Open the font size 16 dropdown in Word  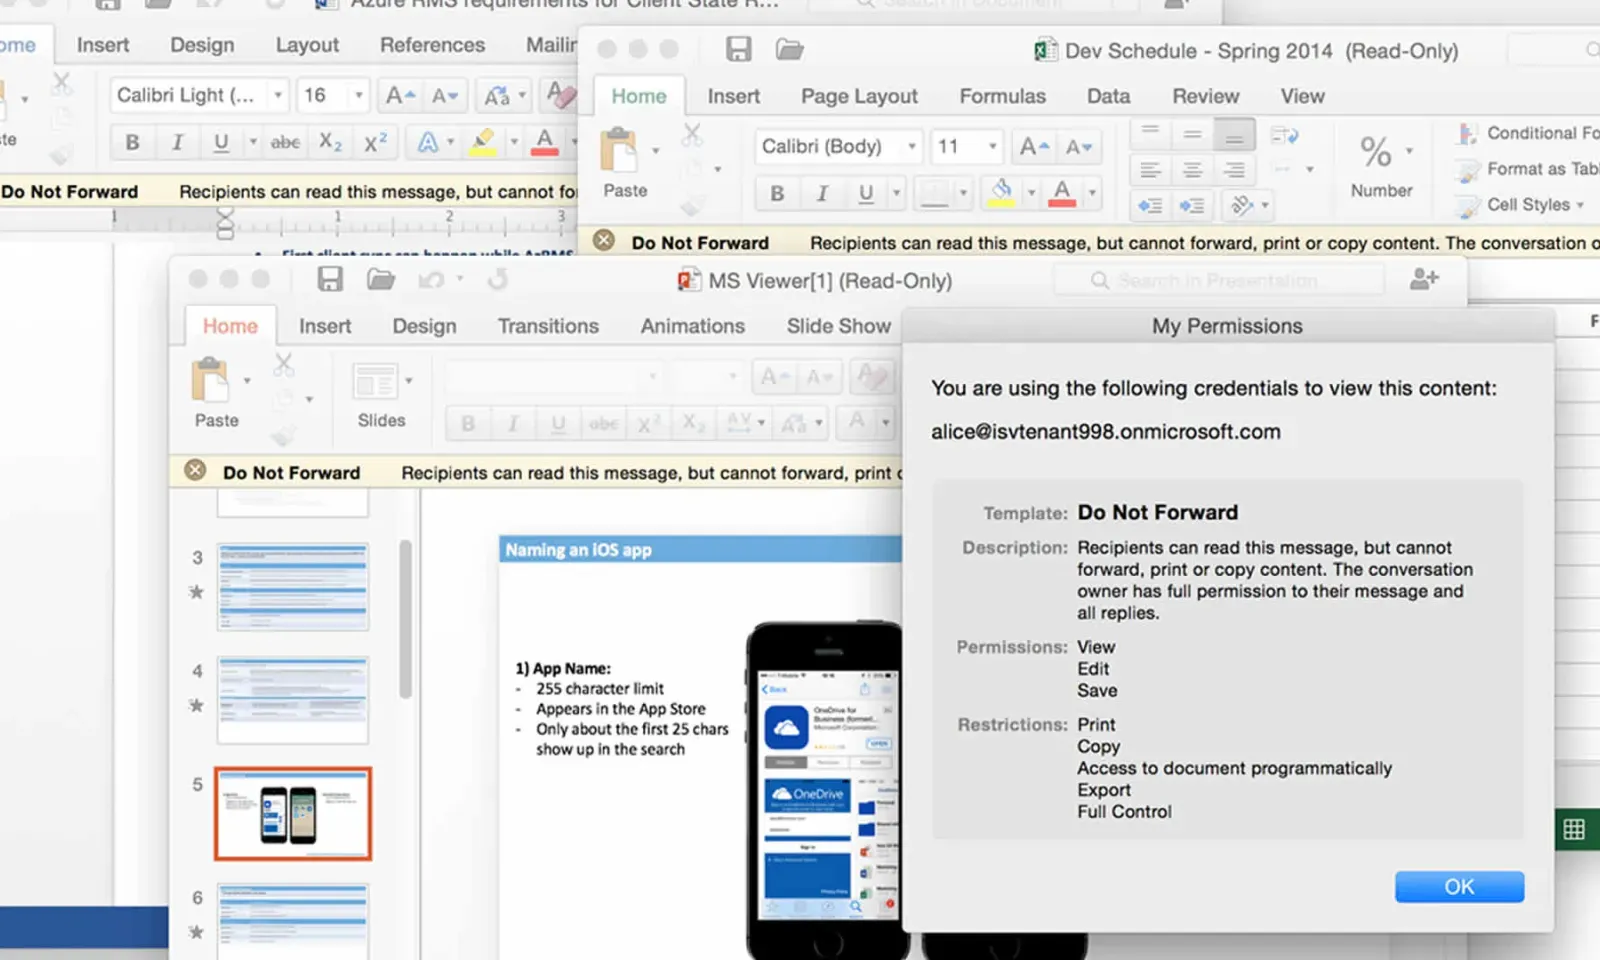[358, 95]
